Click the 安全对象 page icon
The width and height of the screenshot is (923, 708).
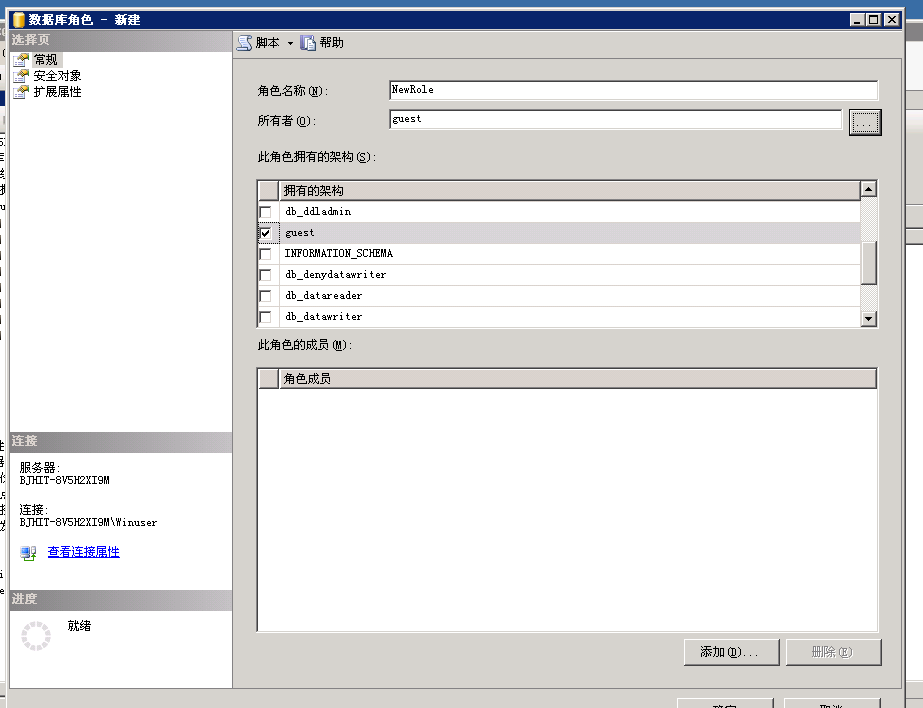21,76
